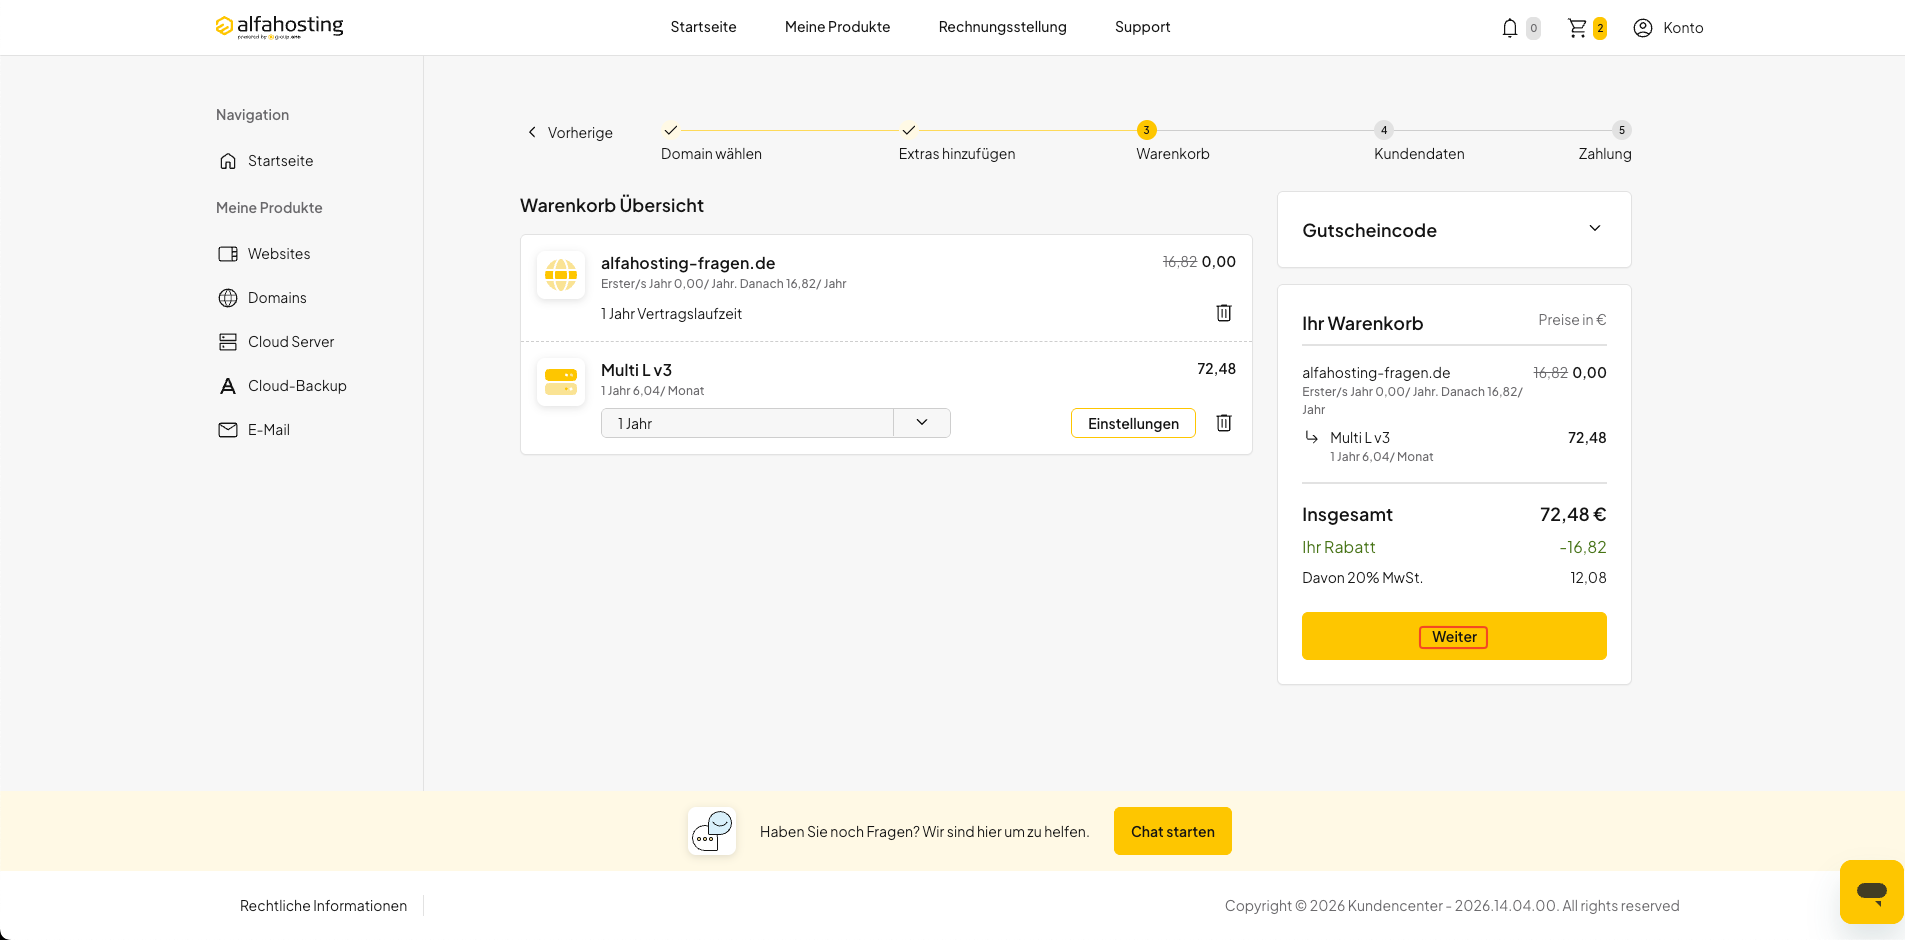Click the Websites sidebar icon

tap(228, 254)
